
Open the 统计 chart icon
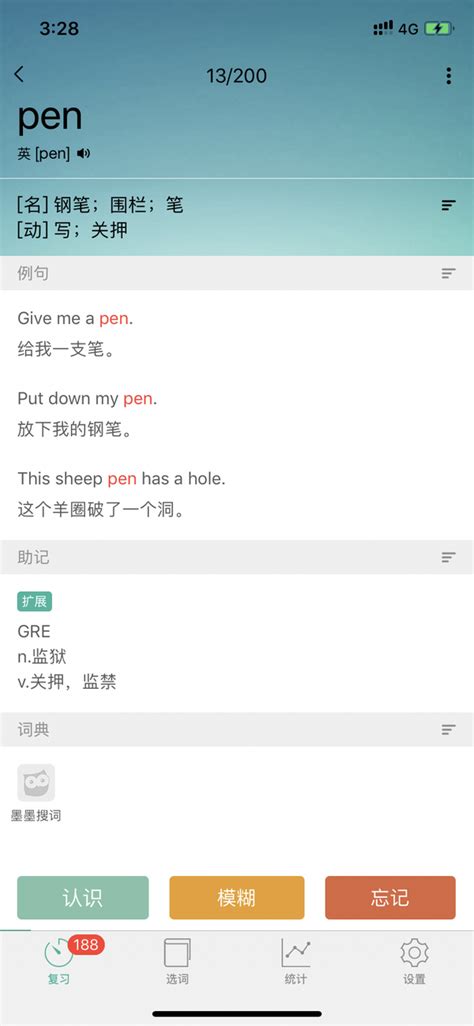pyautogui.click(x=296, y=953)
